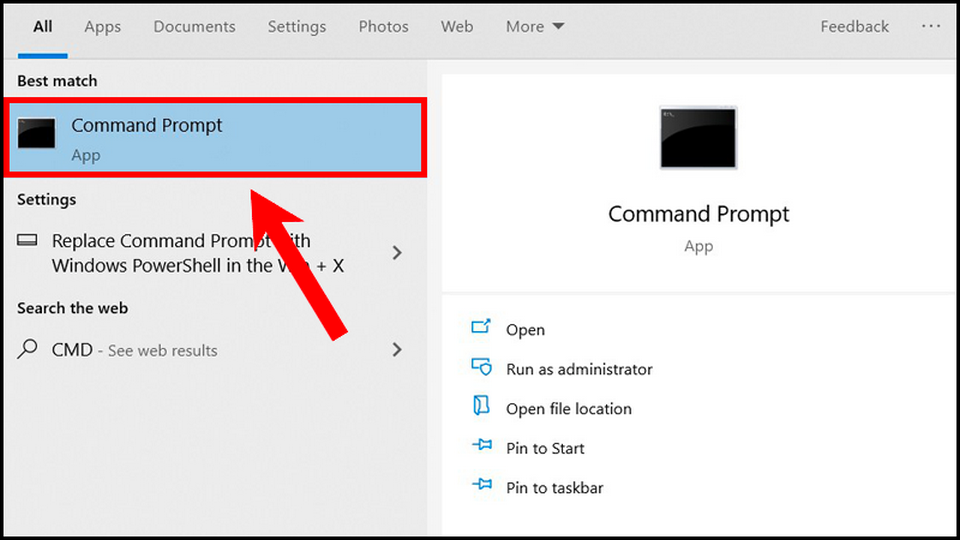This screenshot has height=540, width=960.
Task: Click the Command Prompt icon in Best match
Action: [37, 135]
